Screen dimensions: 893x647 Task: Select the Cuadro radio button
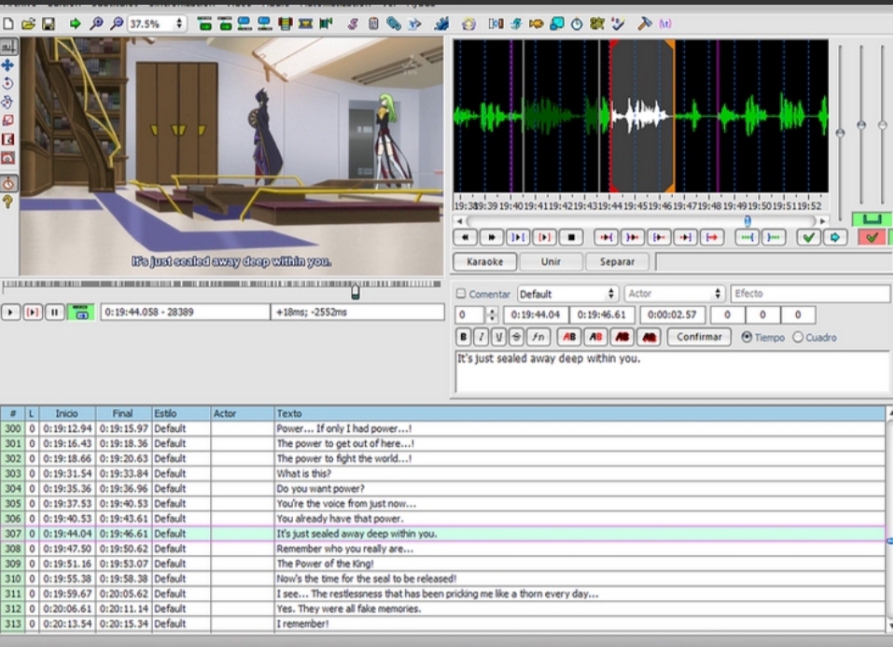point(797,337)
